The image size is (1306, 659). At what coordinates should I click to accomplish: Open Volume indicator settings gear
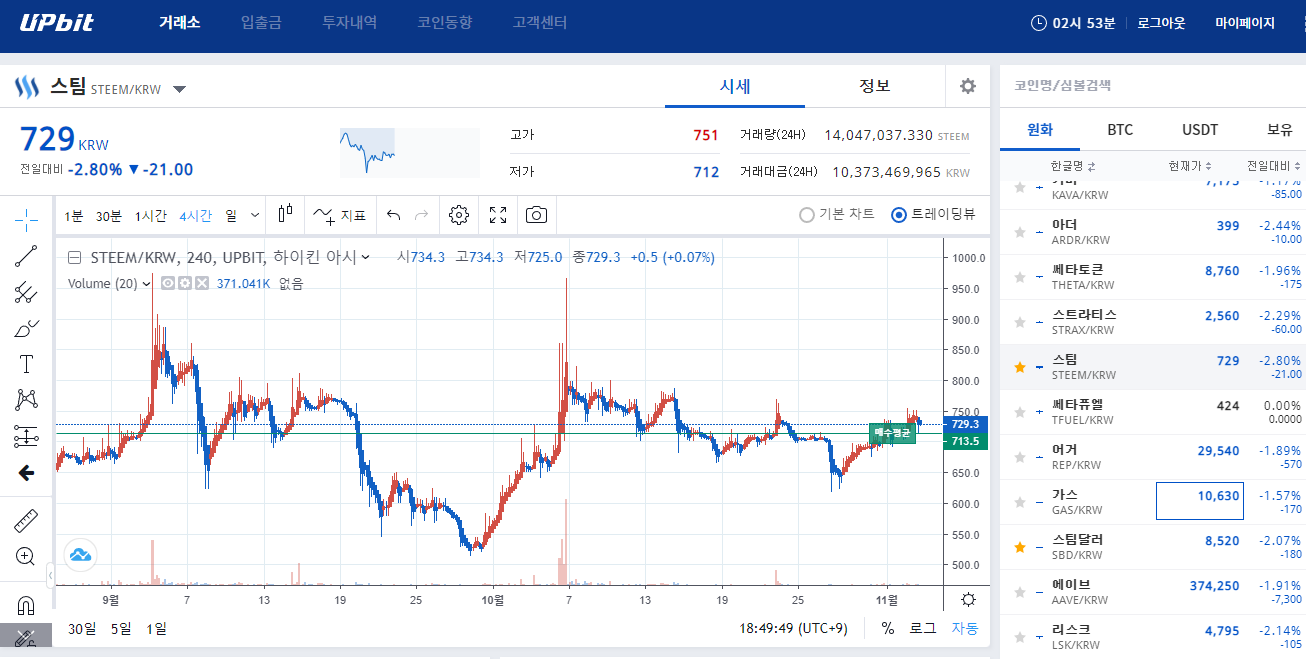tap(185, 283)
